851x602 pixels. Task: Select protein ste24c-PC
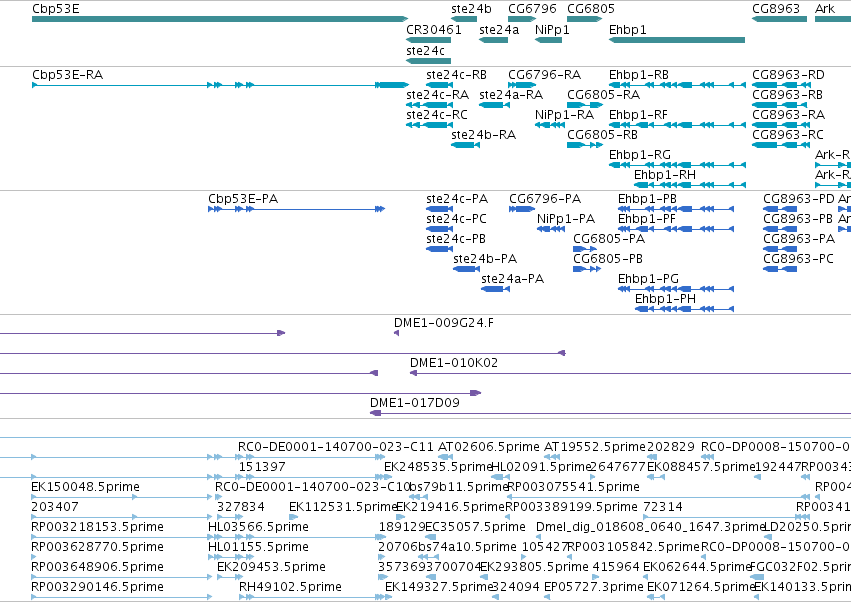click(x=456, y=219)
